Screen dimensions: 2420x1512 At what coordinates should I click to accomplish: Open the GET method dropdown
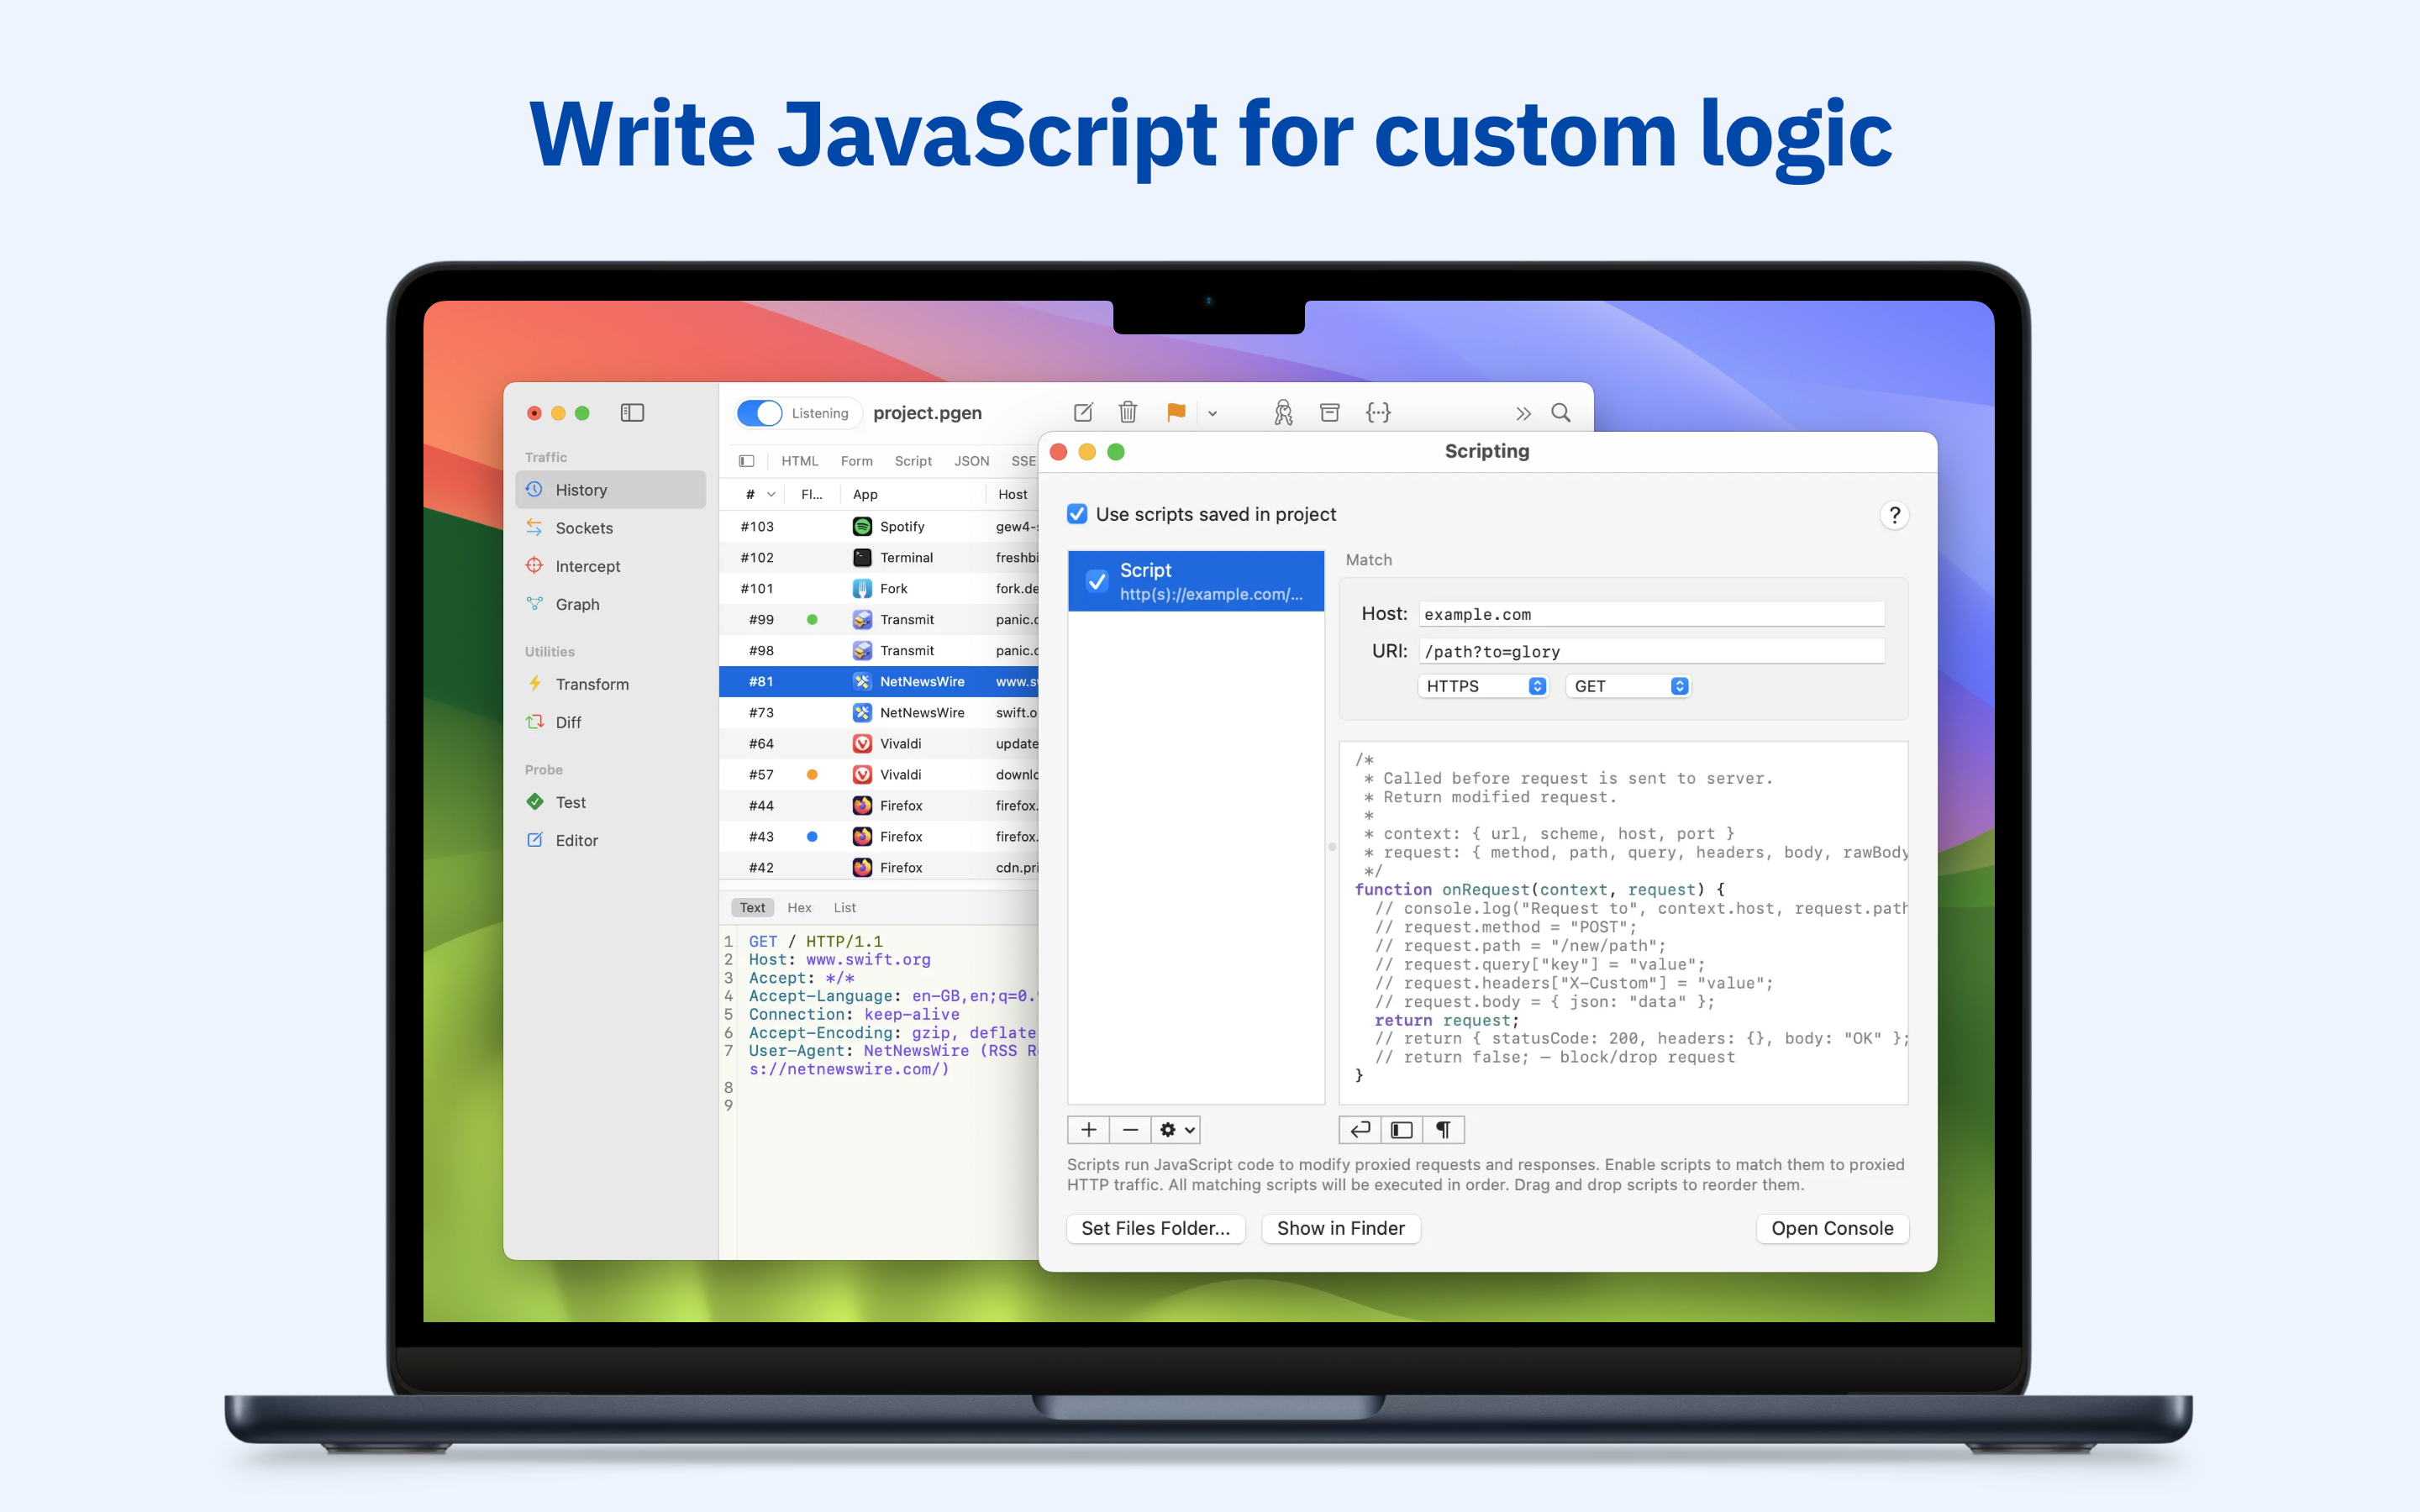coord(1628,686)
